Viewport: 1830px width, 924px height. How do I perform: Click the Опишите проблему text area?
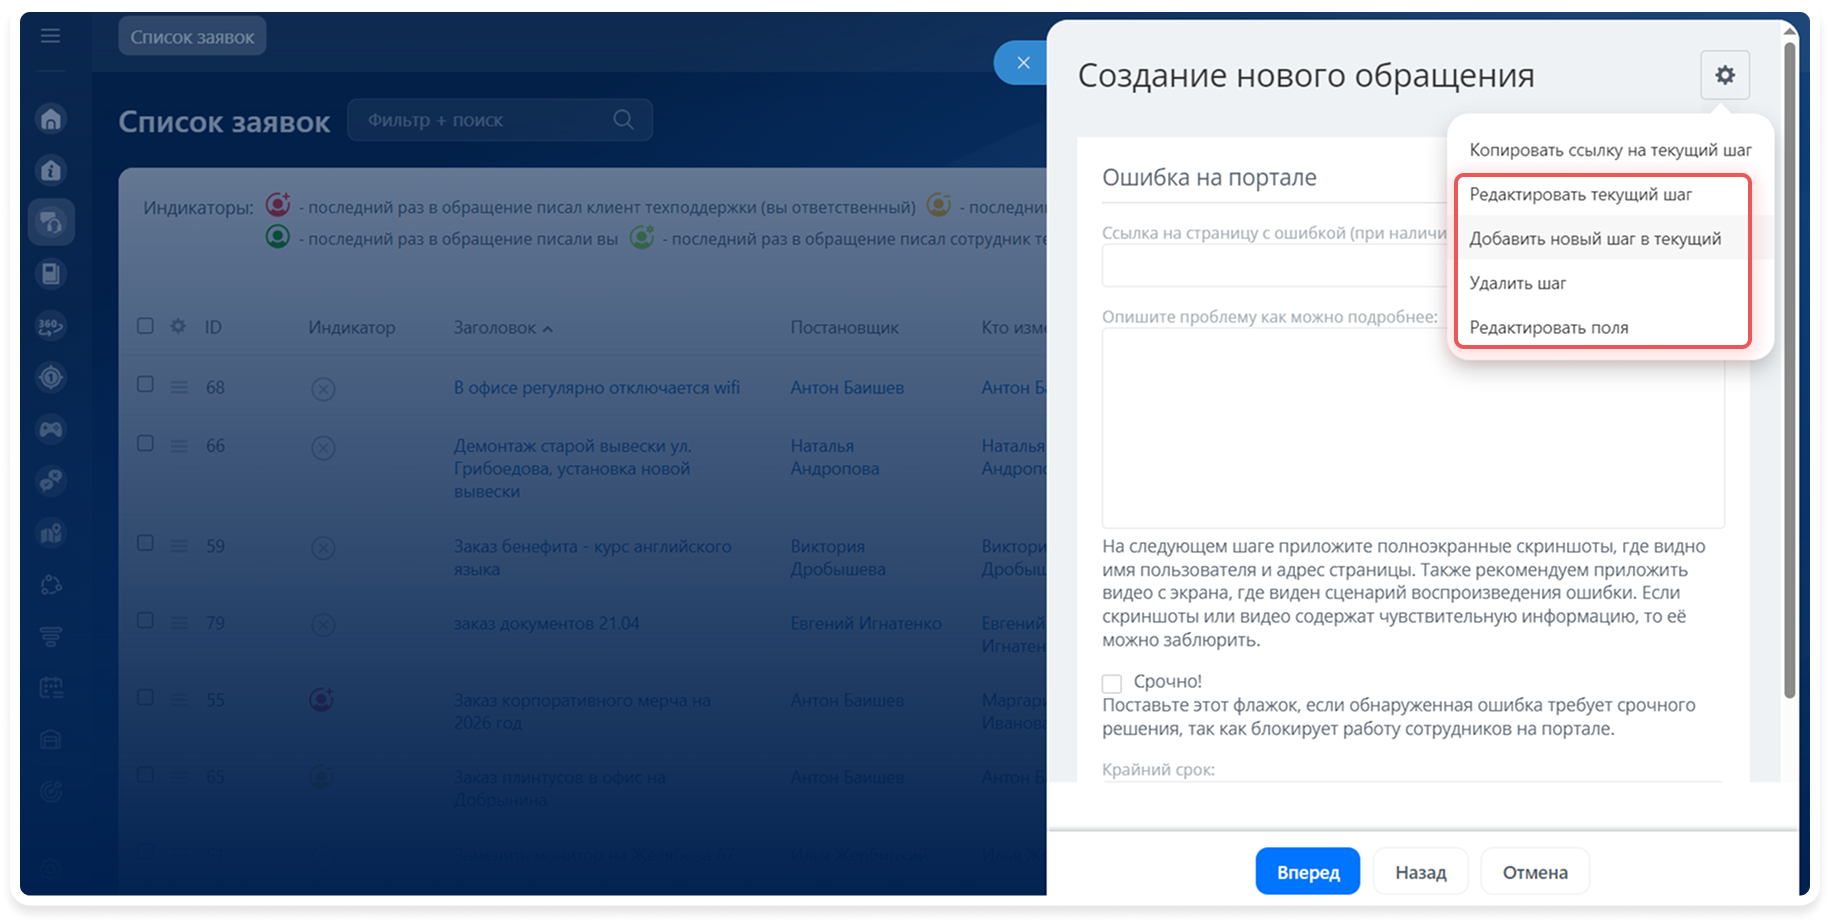[x=1413, y=428]
